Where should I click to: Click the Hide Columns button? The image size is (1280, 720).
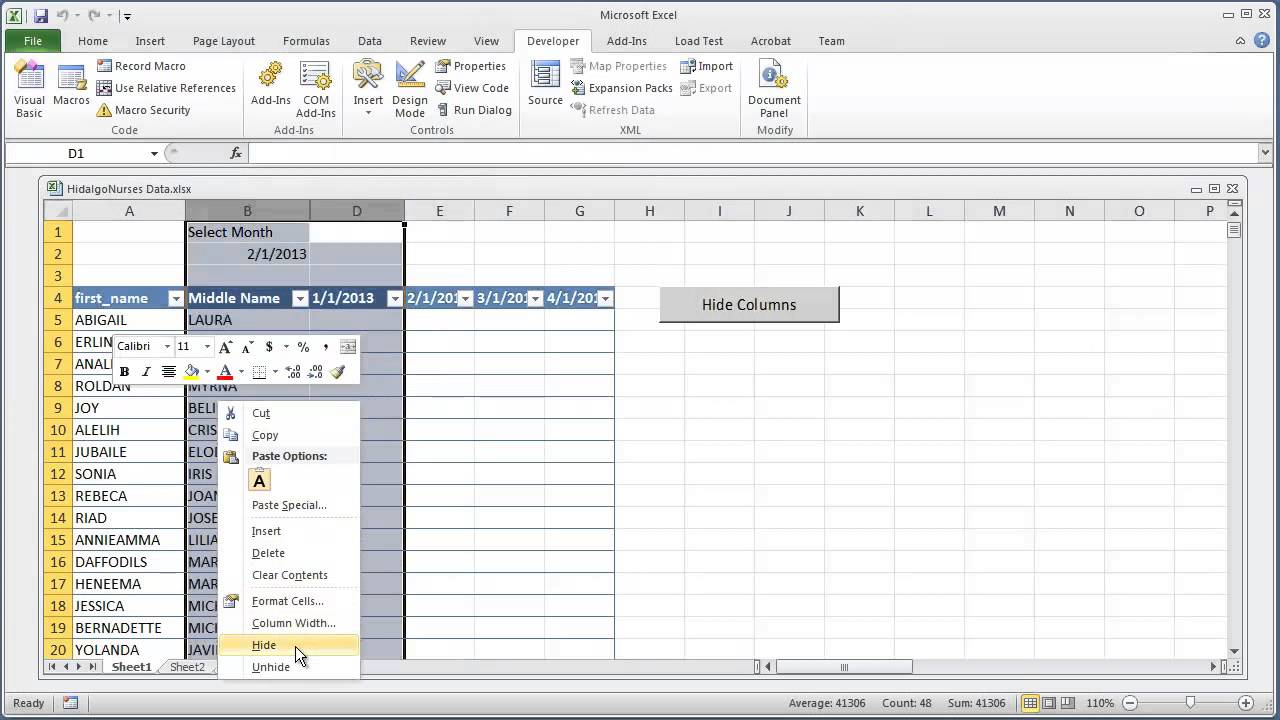pos(749,305)
